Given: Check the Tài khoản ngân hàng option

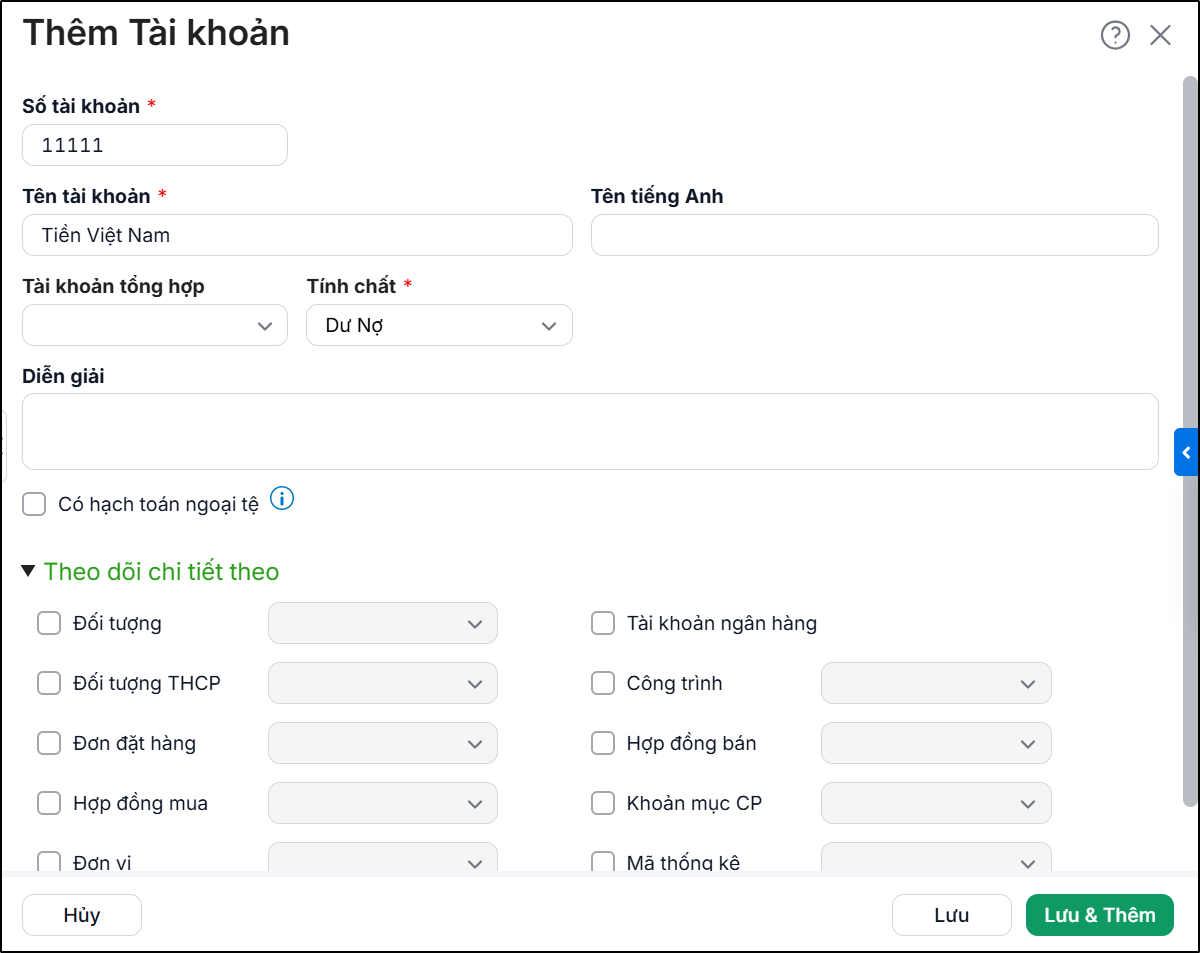Looking at the screenshot, I should point(603,623).
